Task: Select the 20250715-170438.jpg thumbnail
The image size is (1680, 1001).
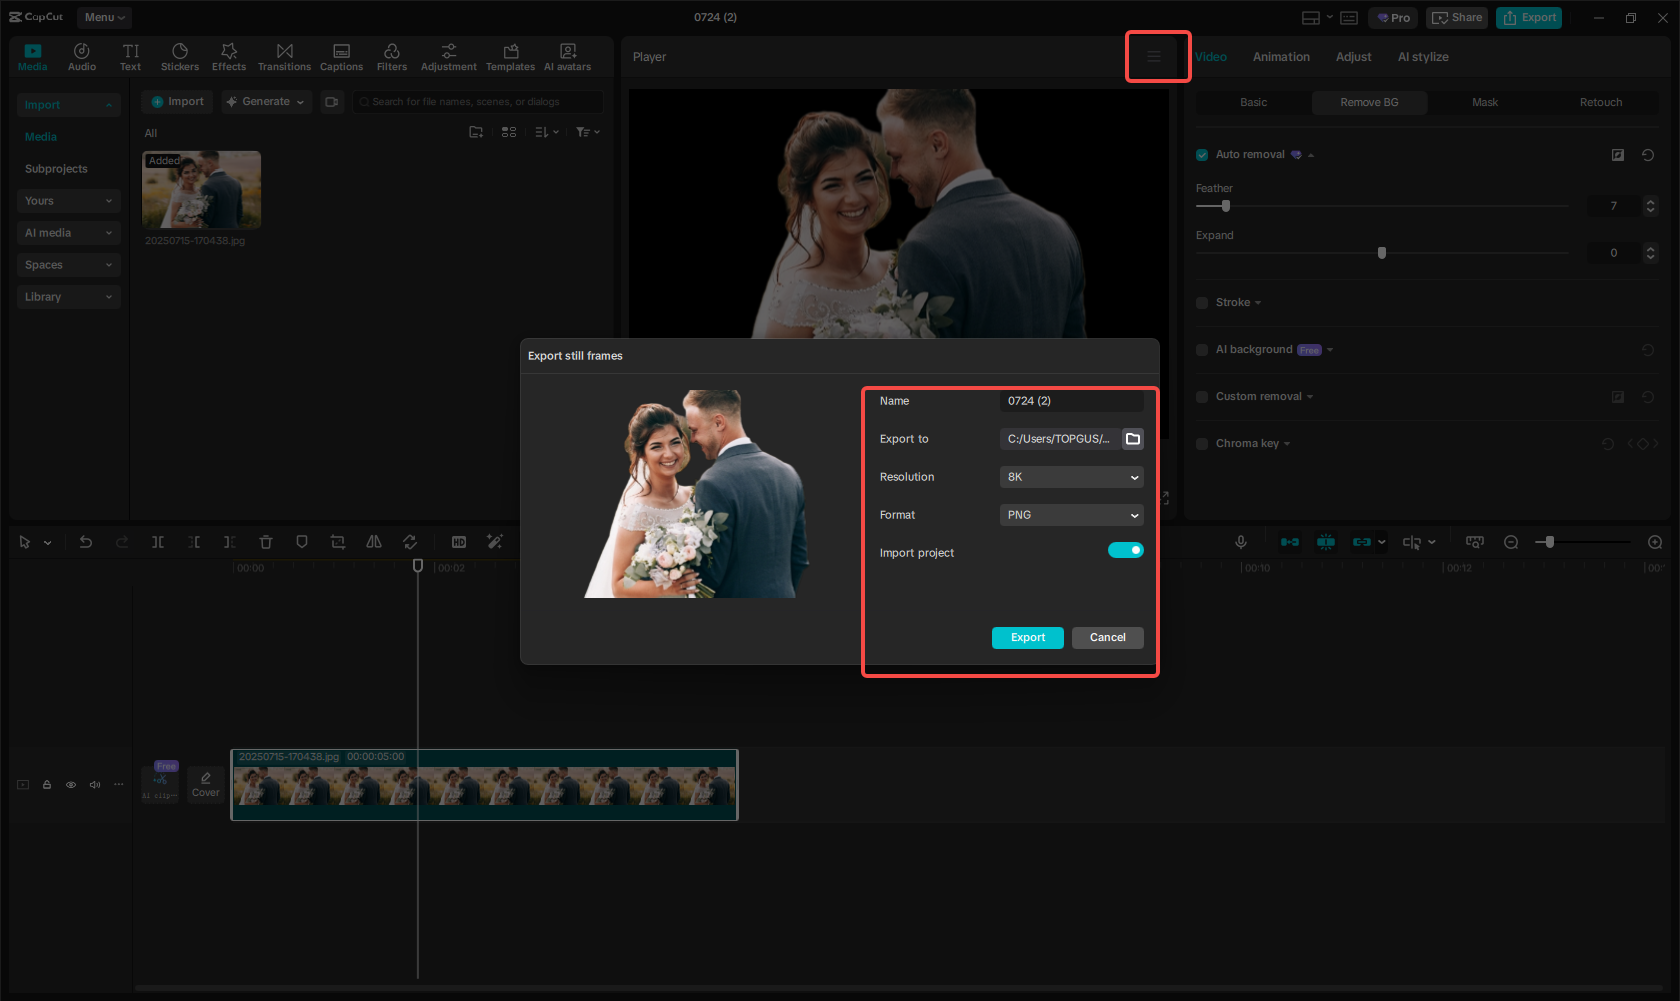Action: pos(201,190)
